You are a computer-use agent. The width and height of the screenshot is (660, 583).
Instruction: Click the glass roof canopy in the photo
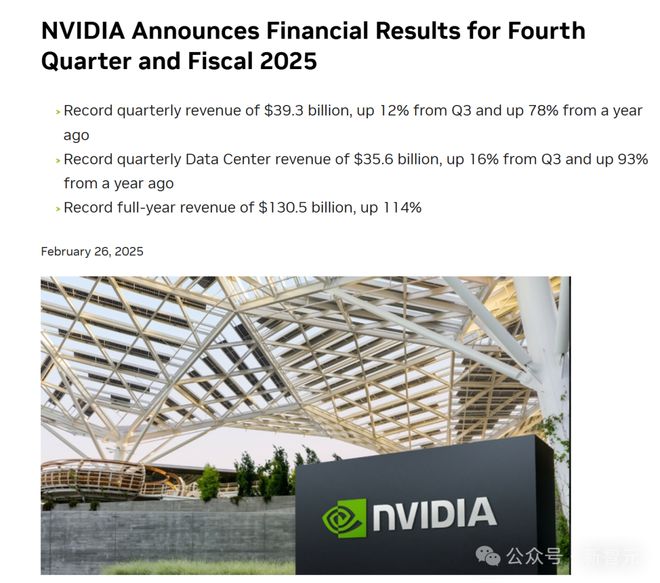300,340
